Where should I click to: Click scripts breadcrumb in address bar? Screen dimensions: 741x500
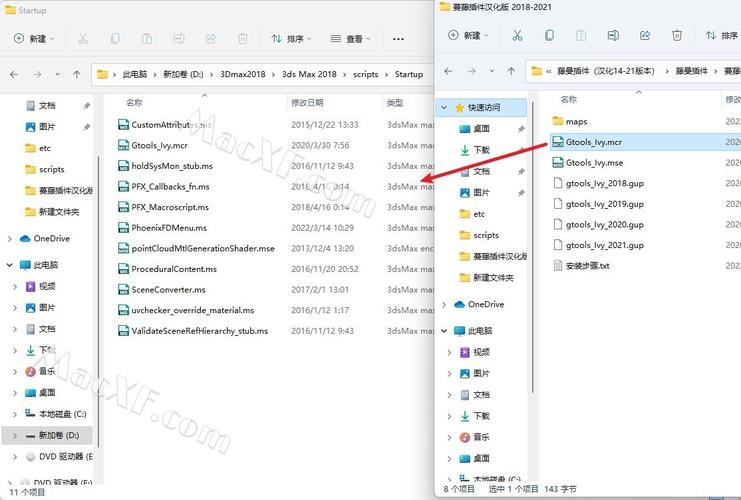pyautogui.click(x=366, y=74)
